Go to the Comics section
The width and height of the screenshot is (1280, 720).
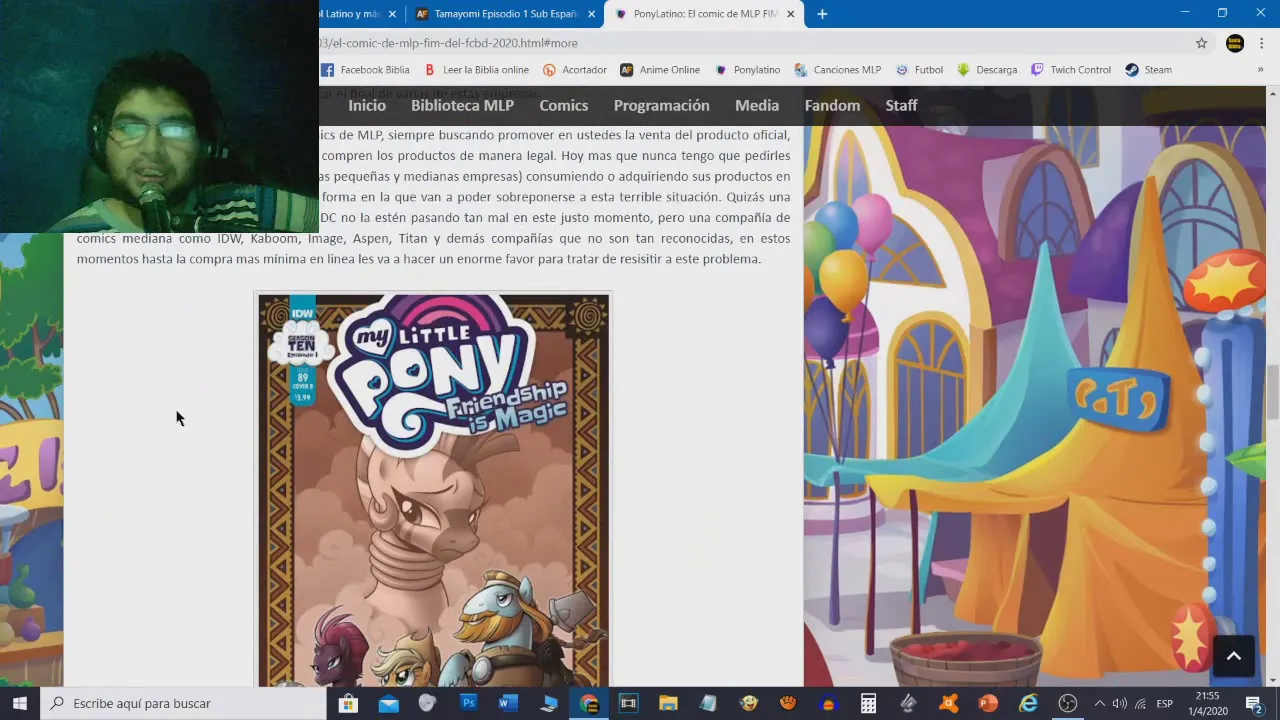563,105
